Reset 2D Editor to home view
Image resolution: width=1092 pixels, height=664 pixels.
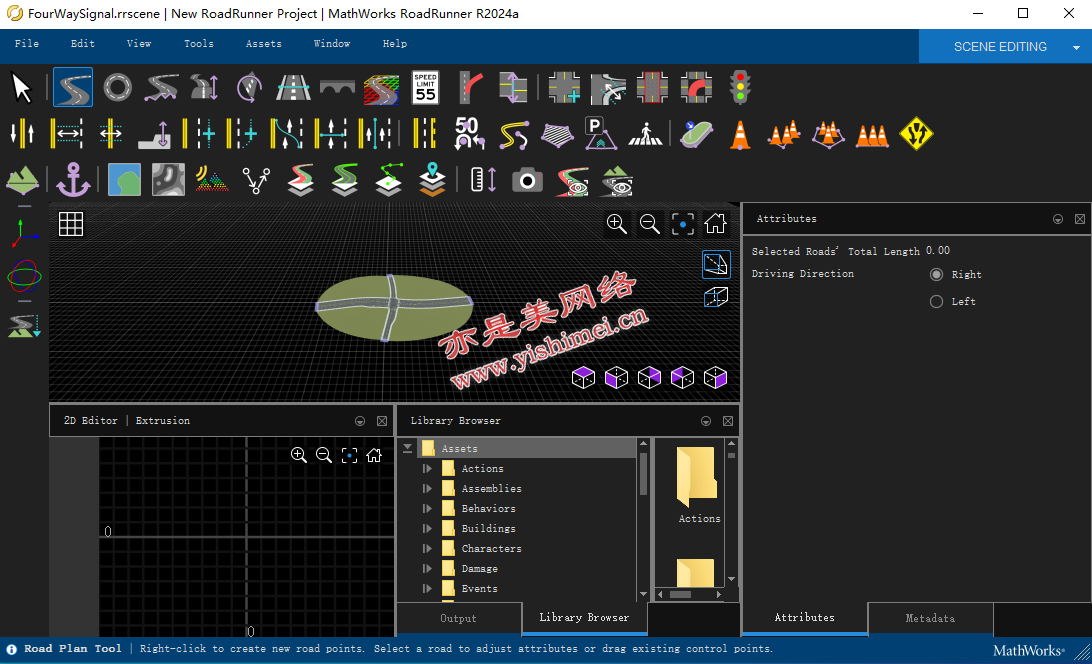[374, 455]
